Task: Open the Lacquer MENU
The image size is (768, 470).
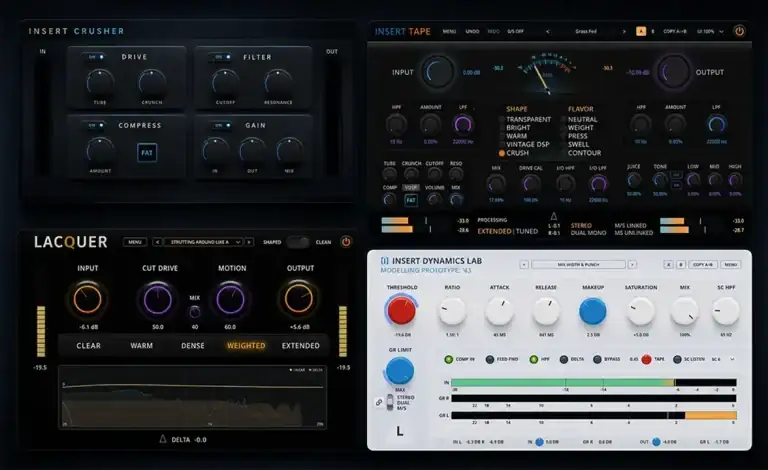Action: pos(135,242)
